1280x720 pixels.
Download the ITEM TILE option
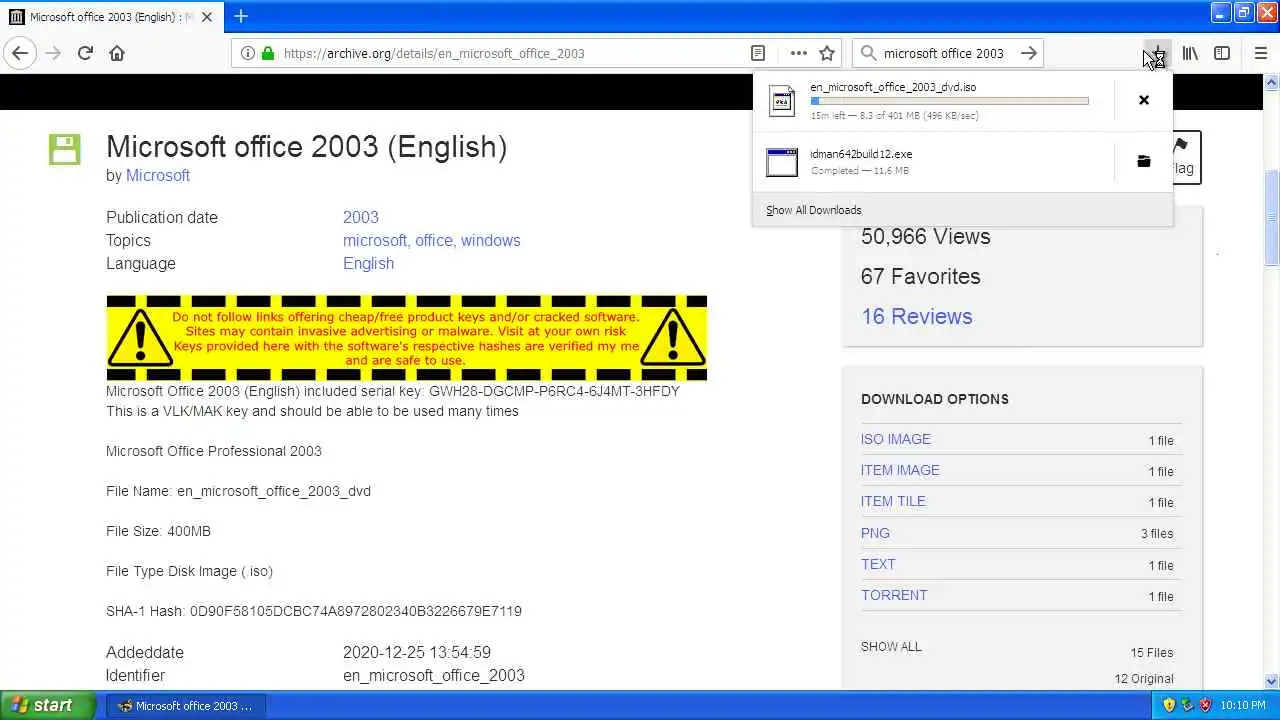(x=893, y=501)
